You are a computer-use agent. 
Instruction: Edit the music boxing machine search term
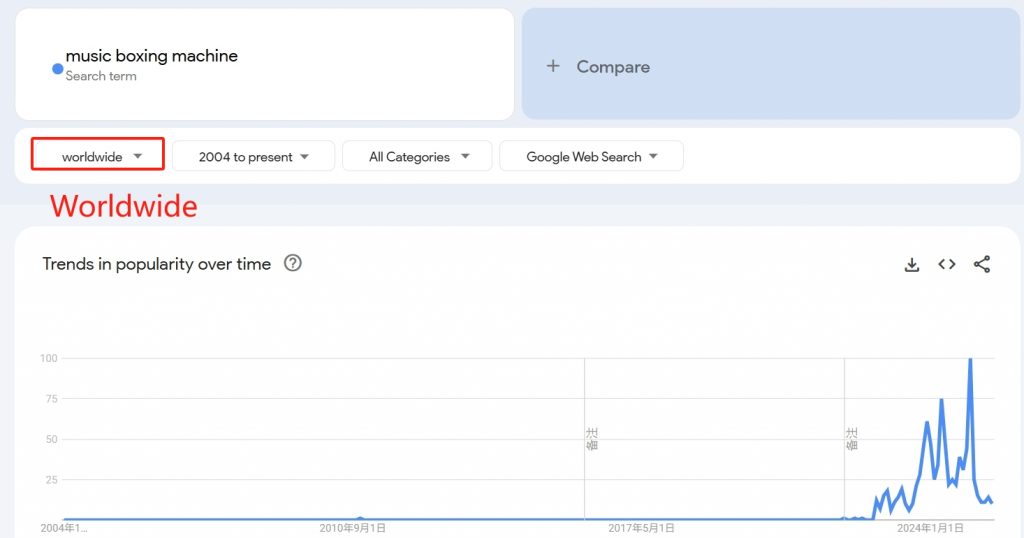pos(152,56)
